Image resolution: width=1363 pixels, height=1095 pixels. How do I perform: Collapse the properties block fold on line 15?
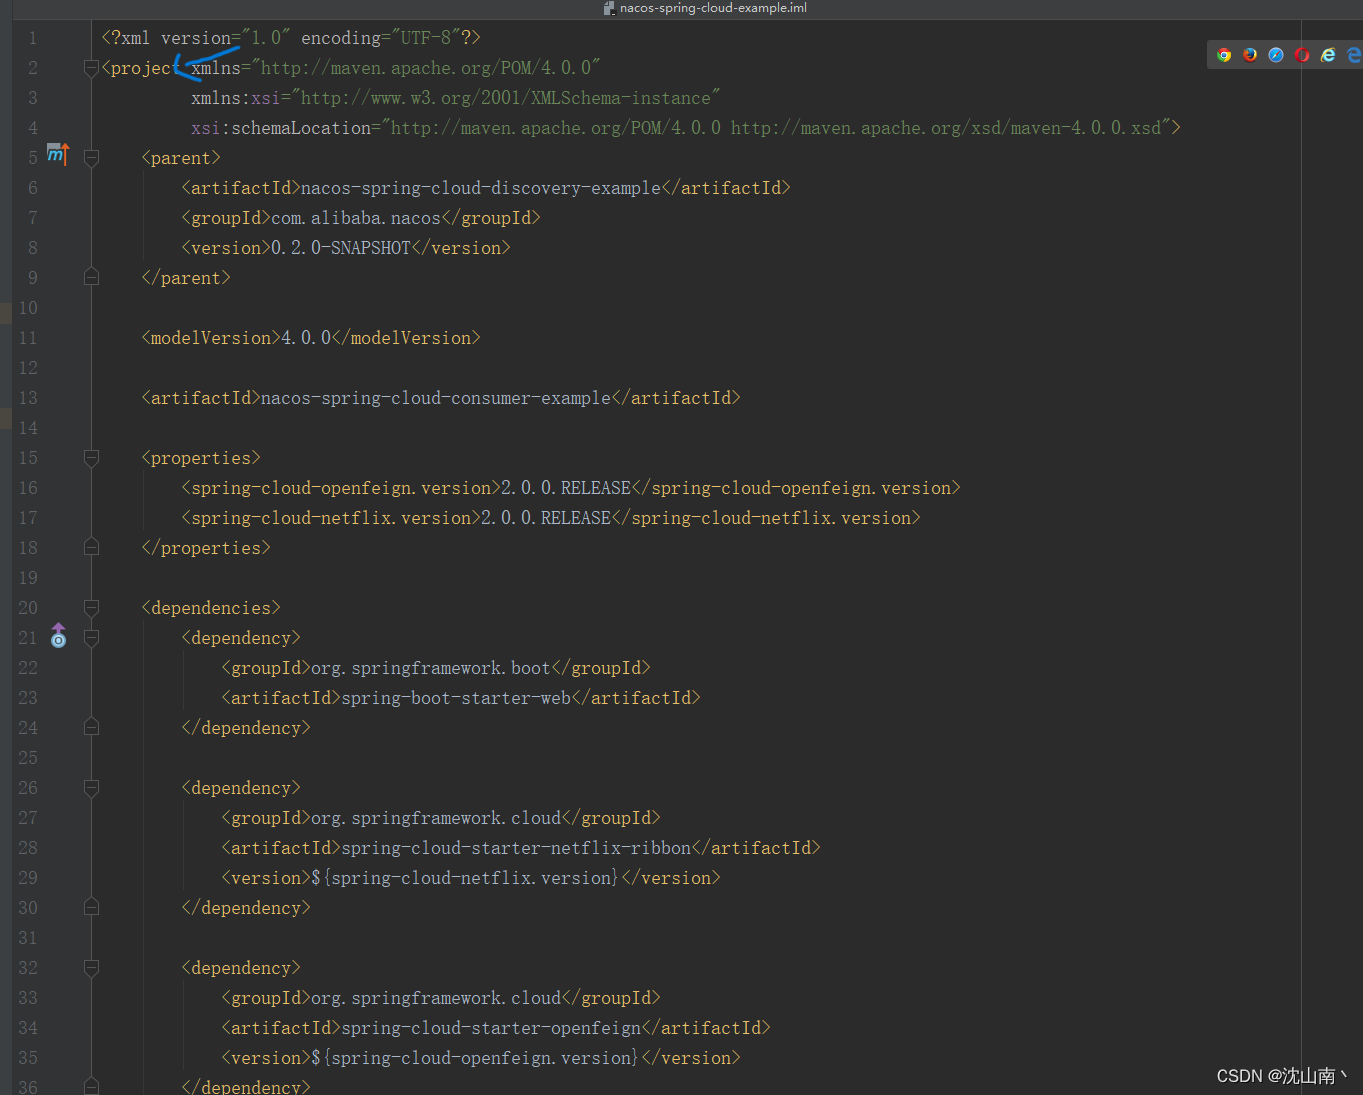[x=91, y=458]
